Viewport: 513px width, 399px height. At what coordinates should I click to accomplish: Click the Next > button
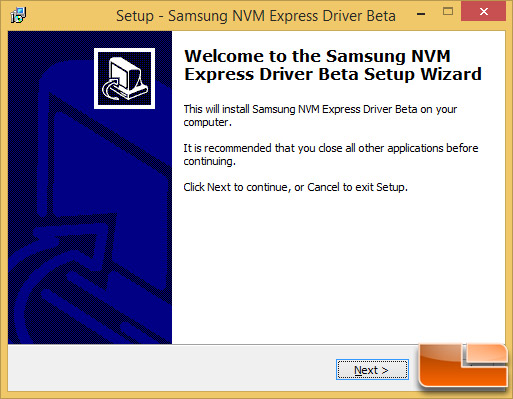[x=372, y=369]
